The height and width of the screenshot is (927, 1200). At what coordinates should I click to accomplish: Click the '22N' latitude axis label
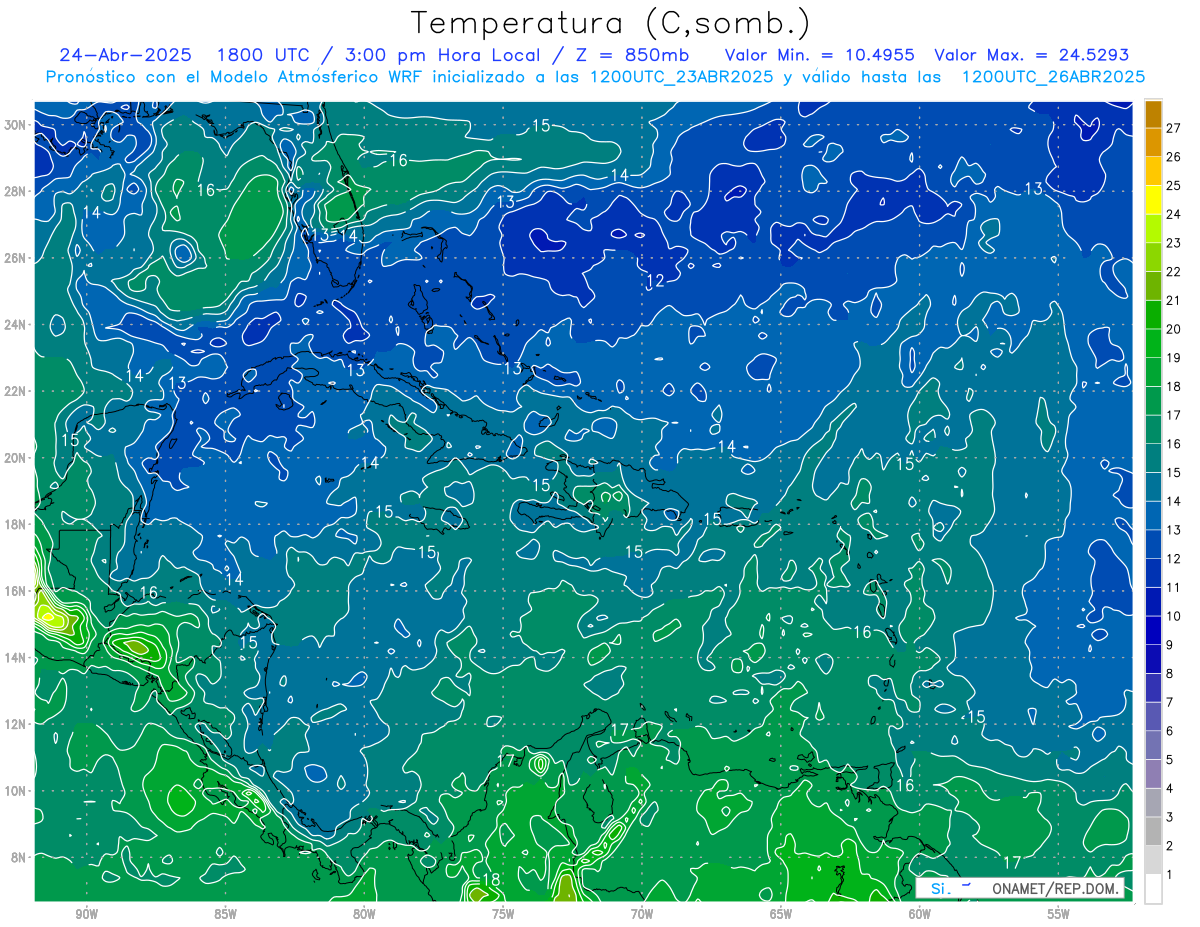pyautogui.click(x=15, y=391)
